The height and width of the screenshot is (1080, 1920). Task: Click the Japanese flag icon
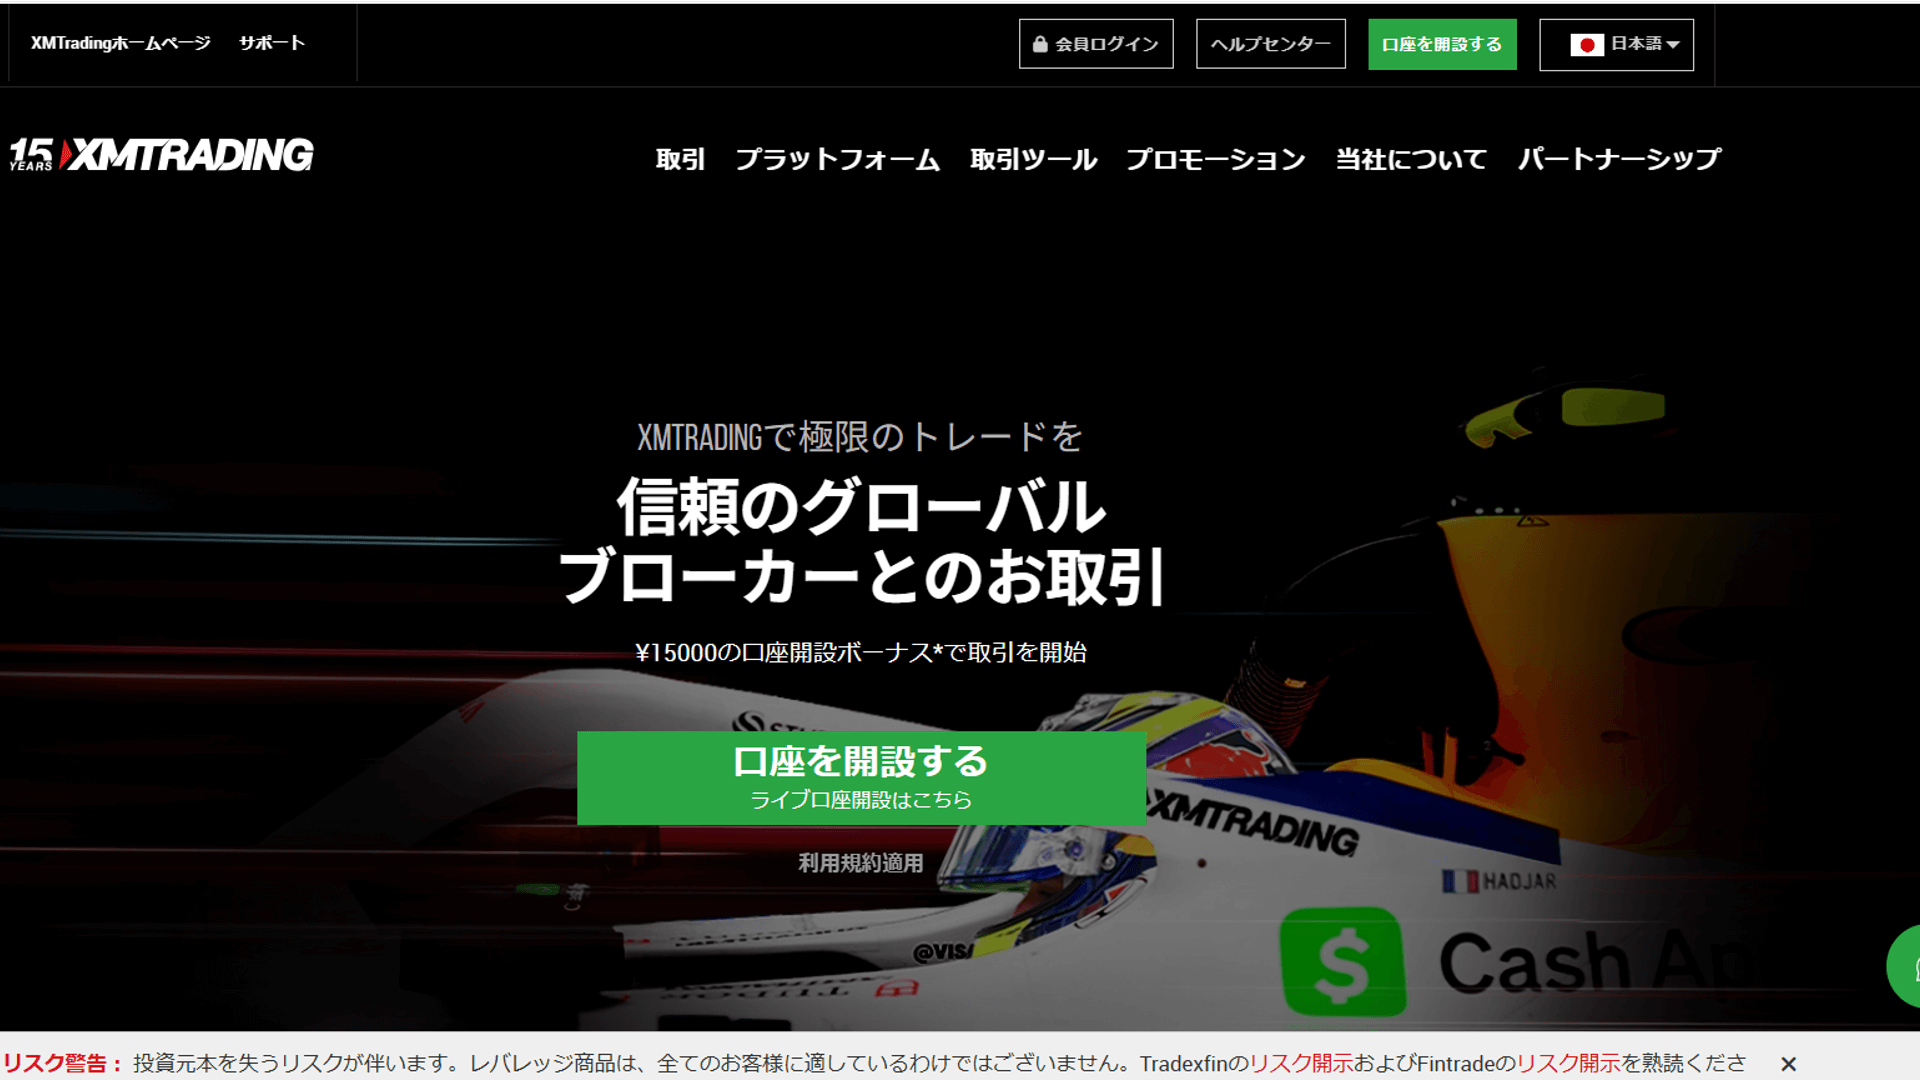click(1586, 45)
